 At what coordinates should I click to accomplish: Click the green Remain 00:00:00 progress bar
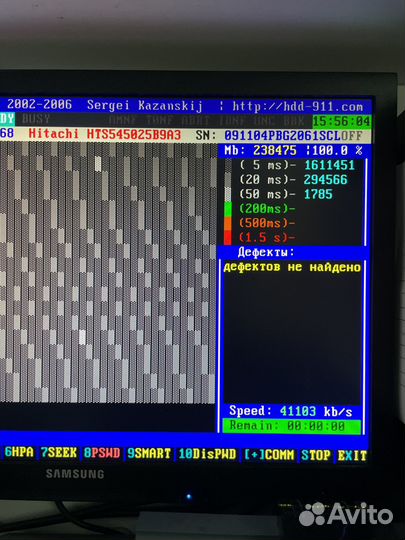[x=291, y=426]
